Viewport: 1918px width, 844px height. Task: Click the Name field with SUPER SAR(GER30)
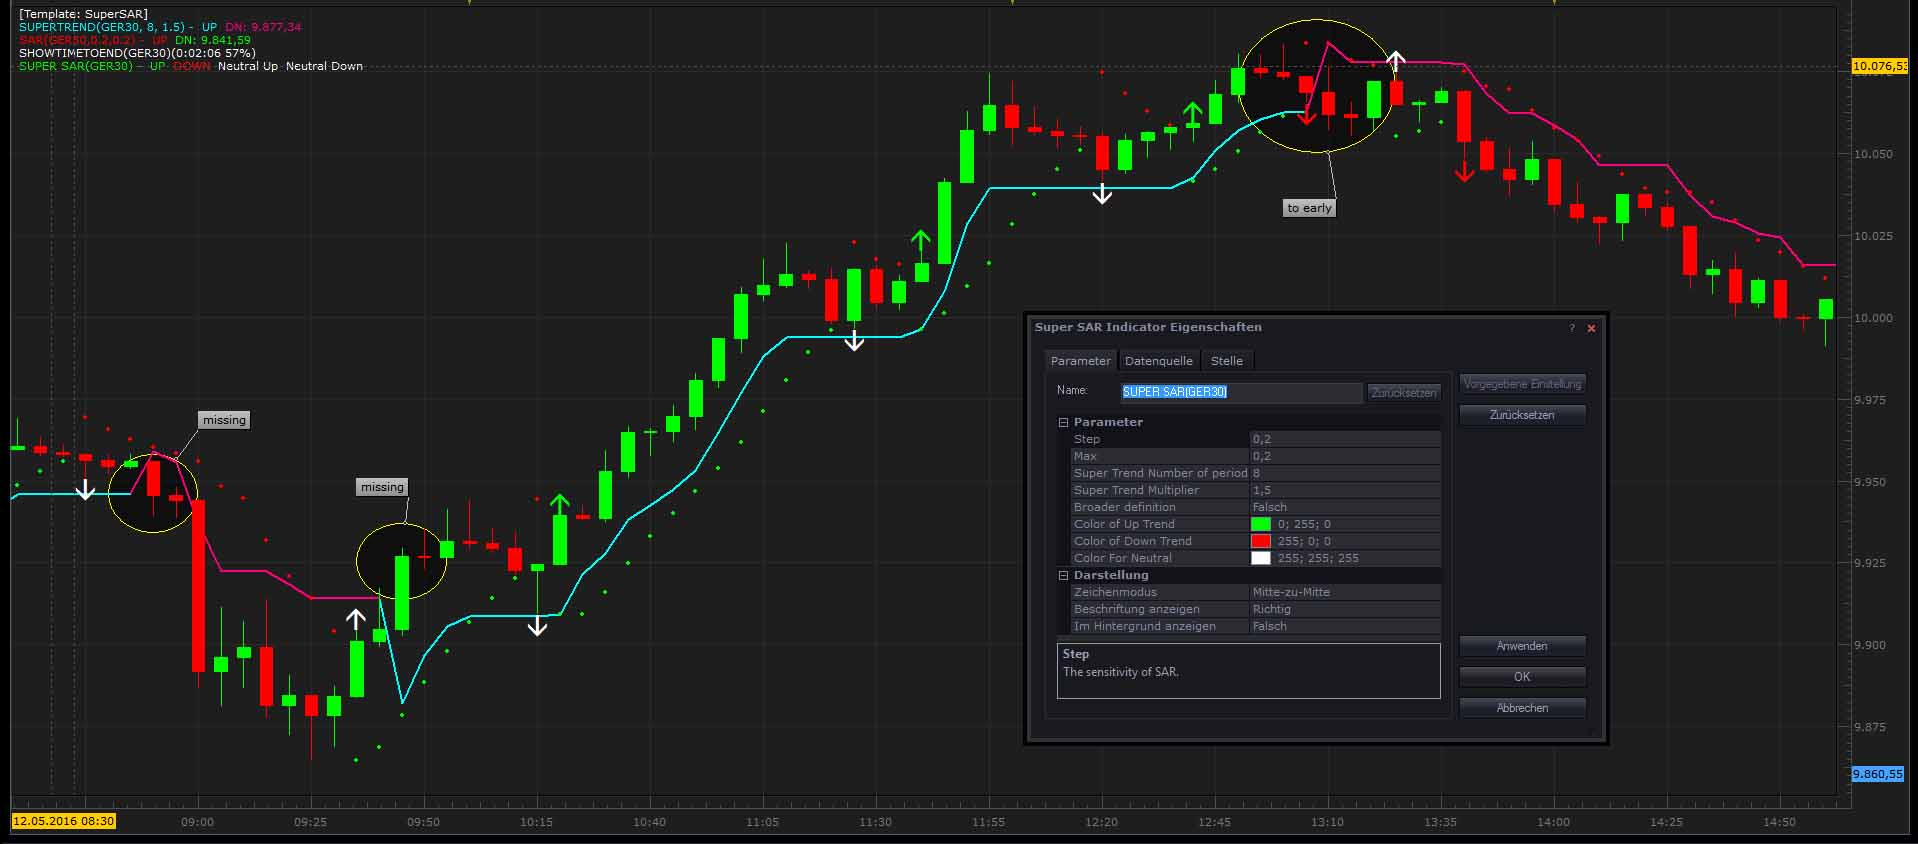click(x=1241, y=392)
